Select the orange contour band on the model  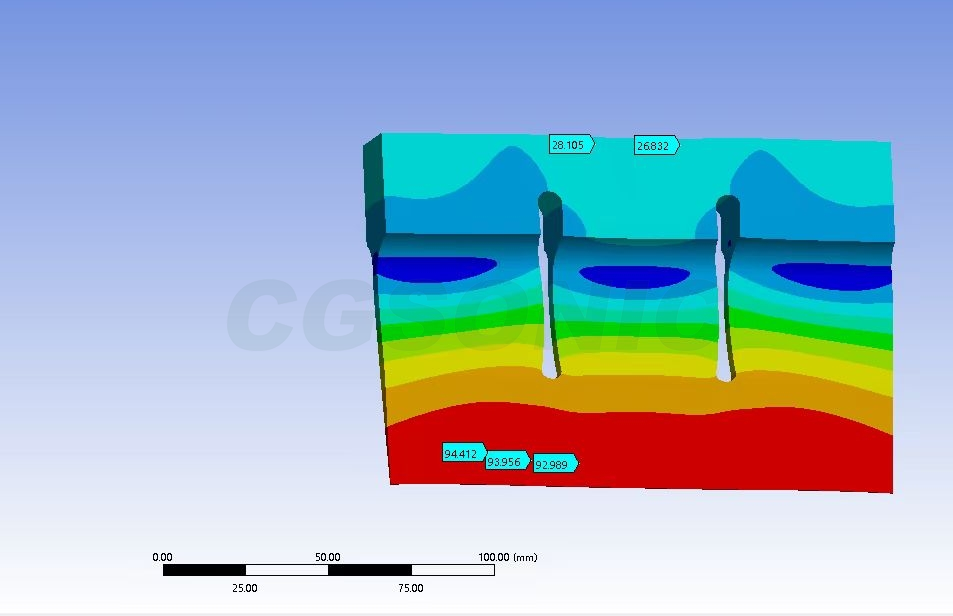coord(640,393)
